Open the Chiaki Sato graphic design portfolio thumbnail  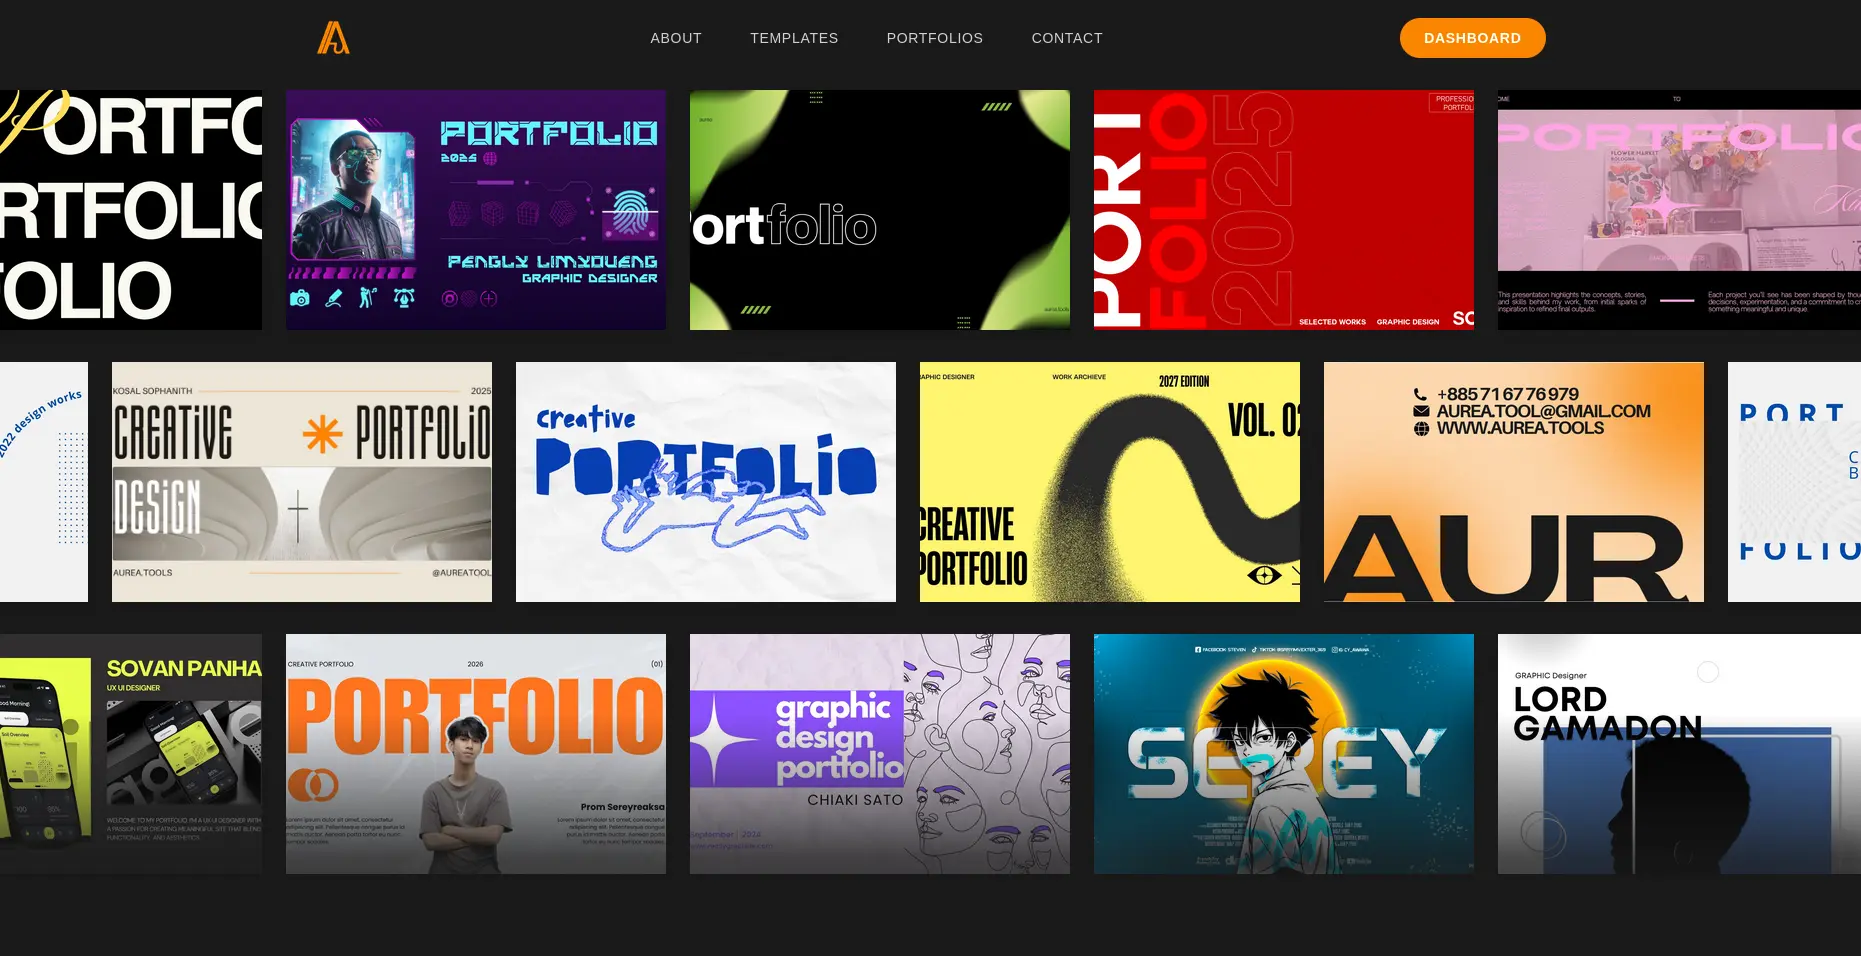pos(880,754)
